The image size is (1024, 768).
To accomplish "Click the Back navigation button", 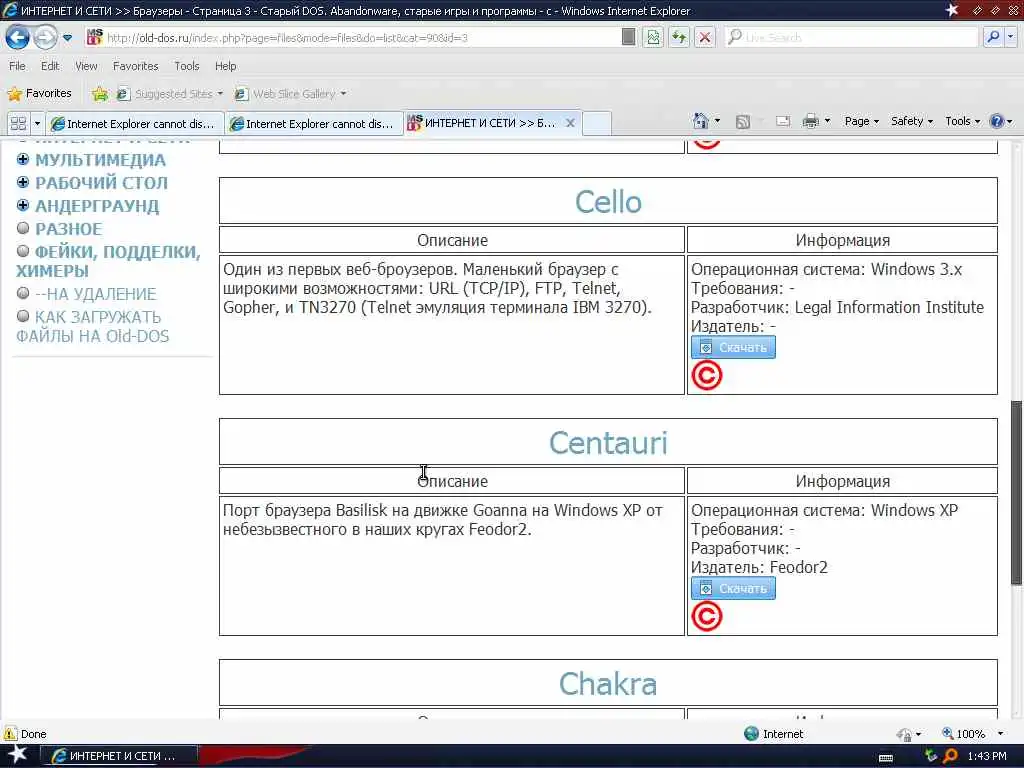I will point(18,37).
